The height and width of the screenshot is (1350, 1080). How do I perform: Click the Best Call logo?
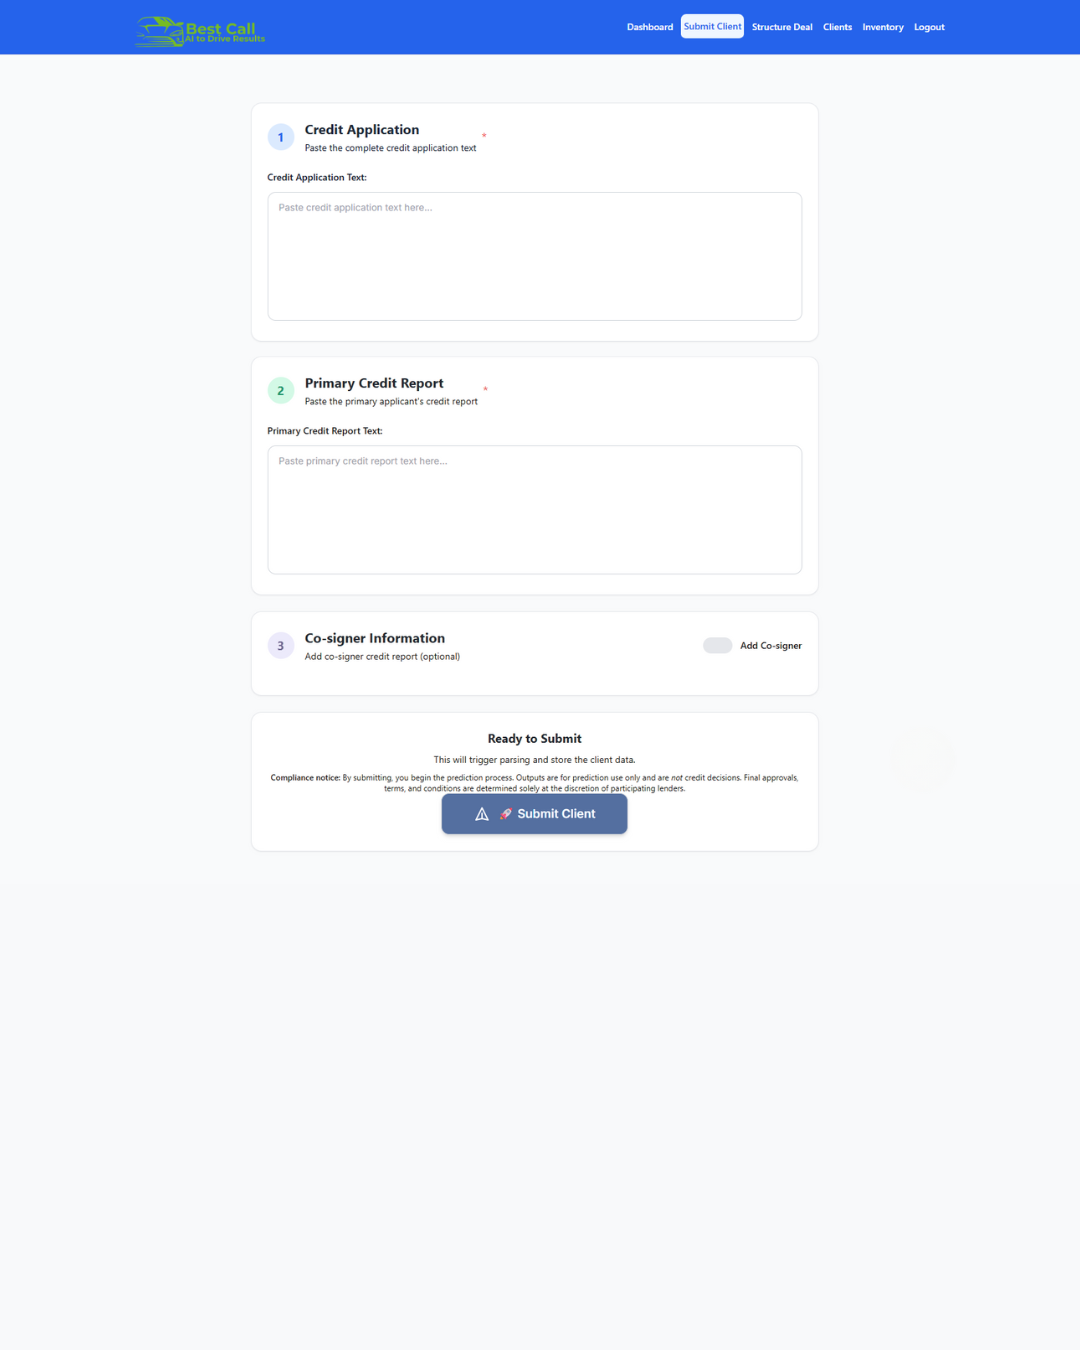198,29
